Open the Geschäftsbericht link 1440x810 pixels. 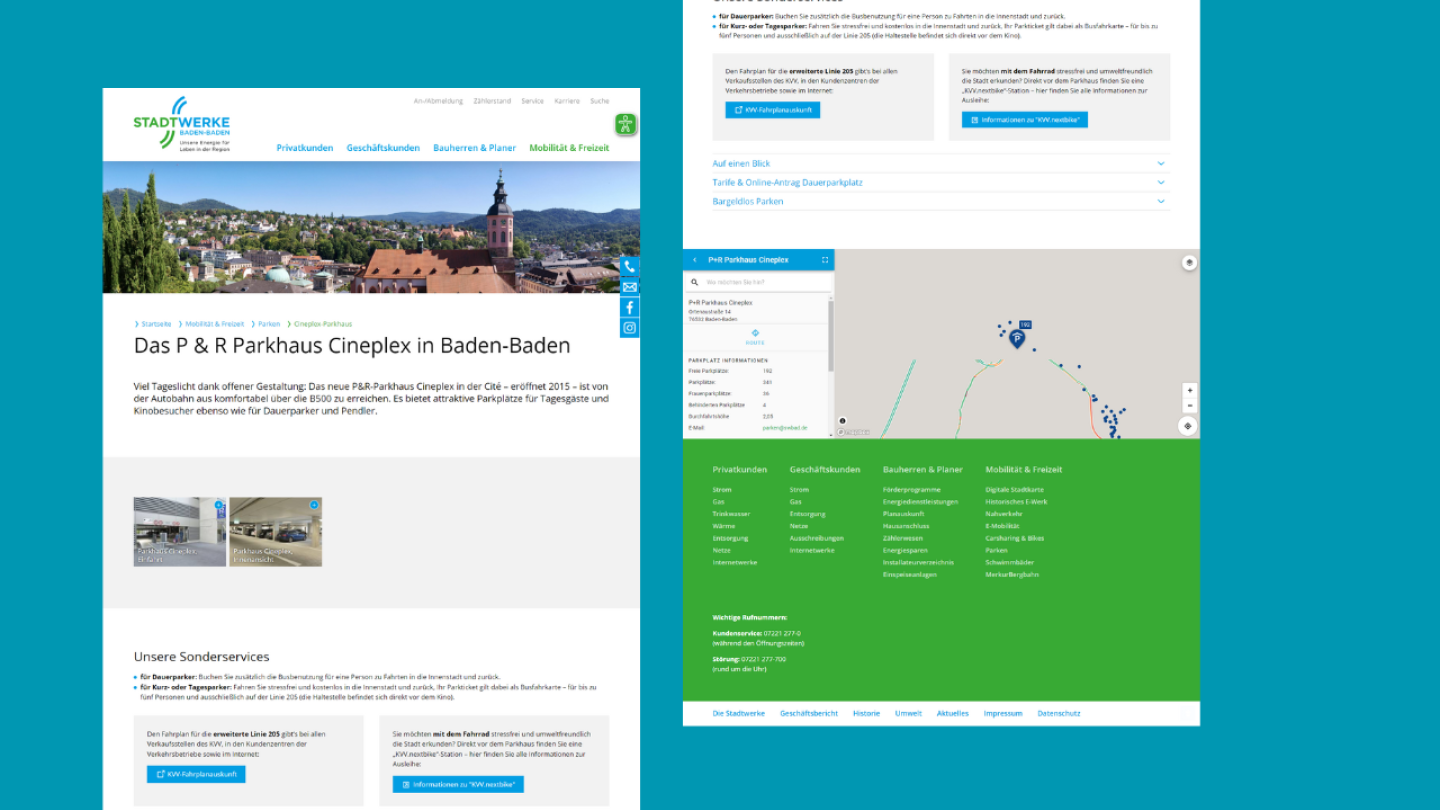point(809,714)
